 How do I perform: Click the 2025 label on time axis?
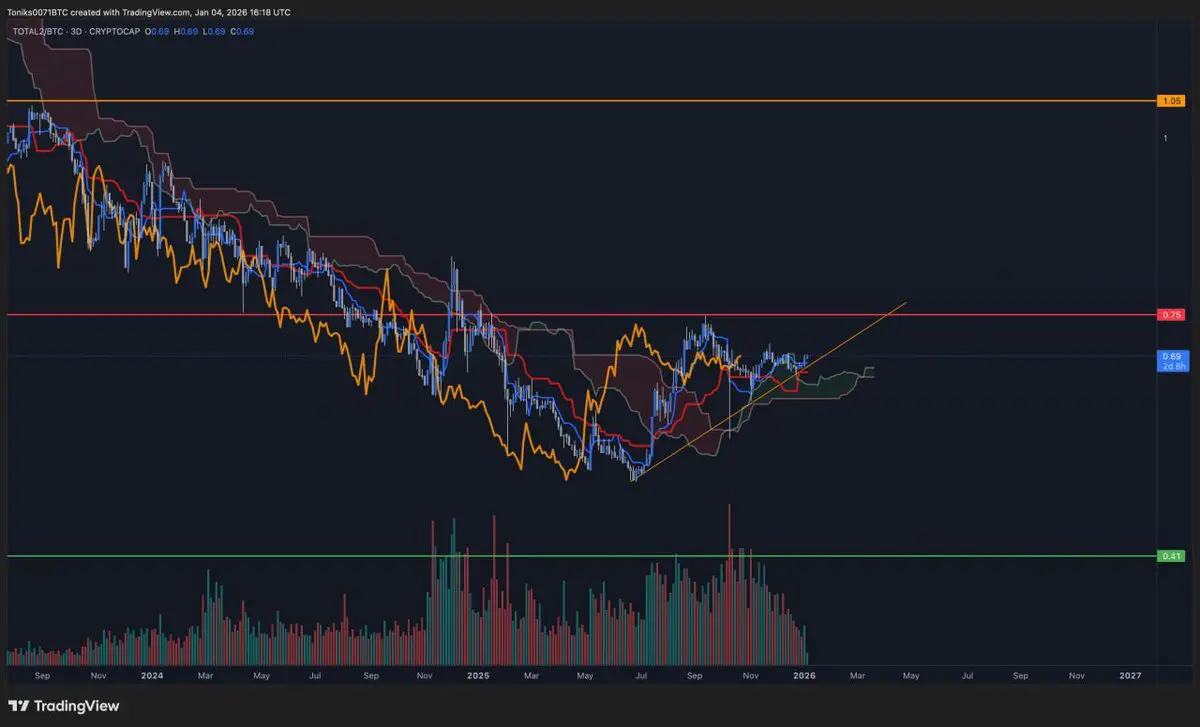click(x=478, y=675)
